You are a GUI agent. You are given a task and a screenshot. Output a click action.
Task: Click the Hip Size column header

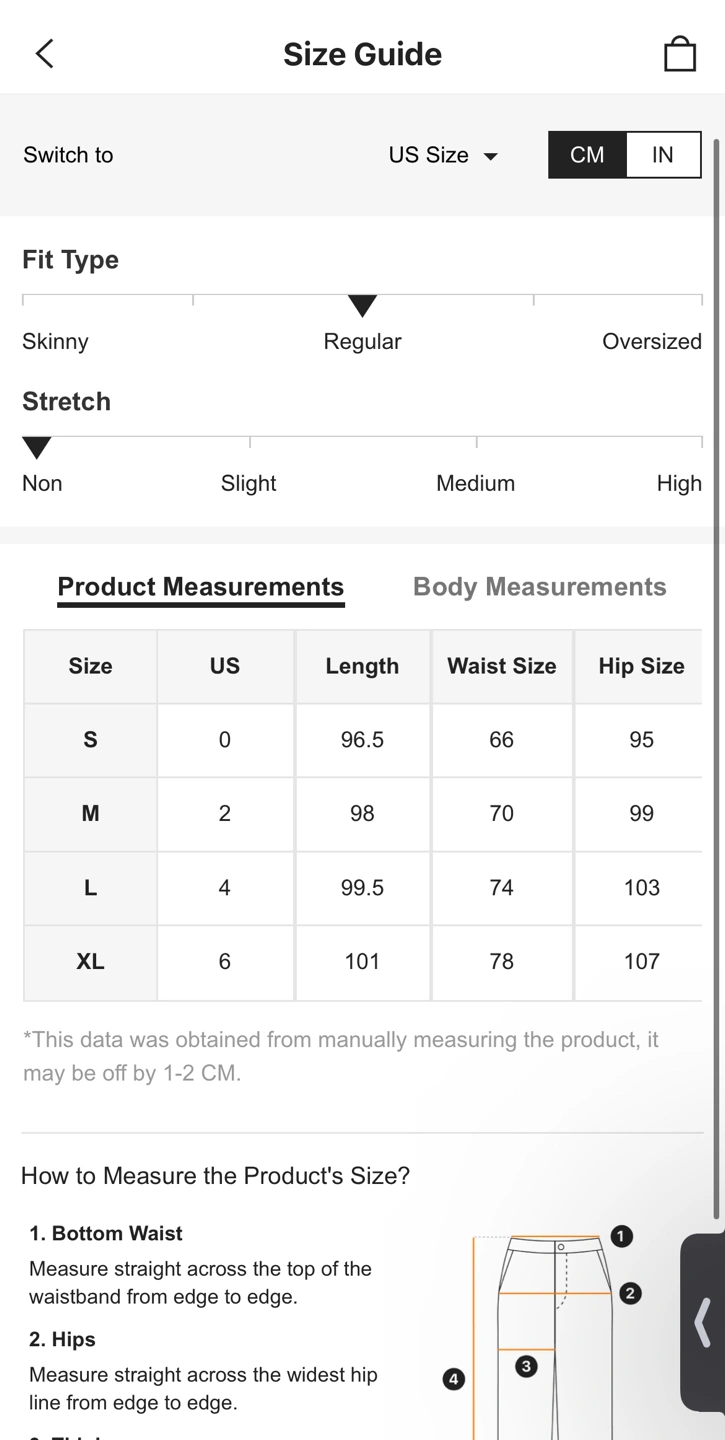pyautogui.click(x=641, y=666)
